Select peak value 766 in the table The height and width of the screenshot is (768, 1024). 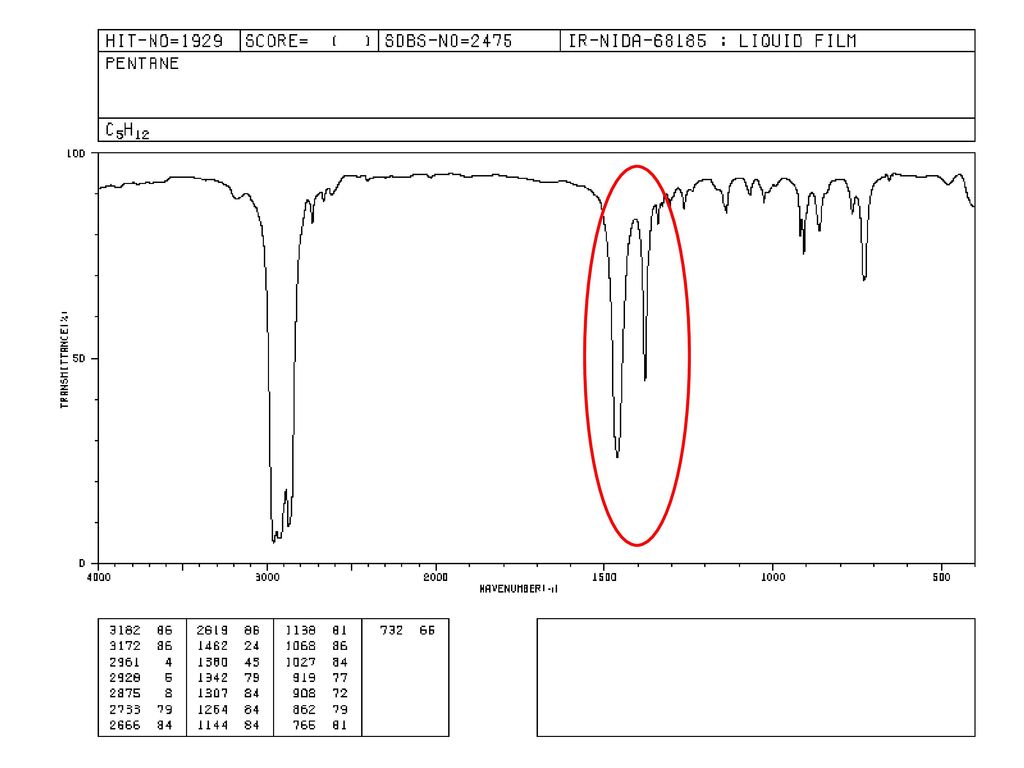tap(304, 726)
